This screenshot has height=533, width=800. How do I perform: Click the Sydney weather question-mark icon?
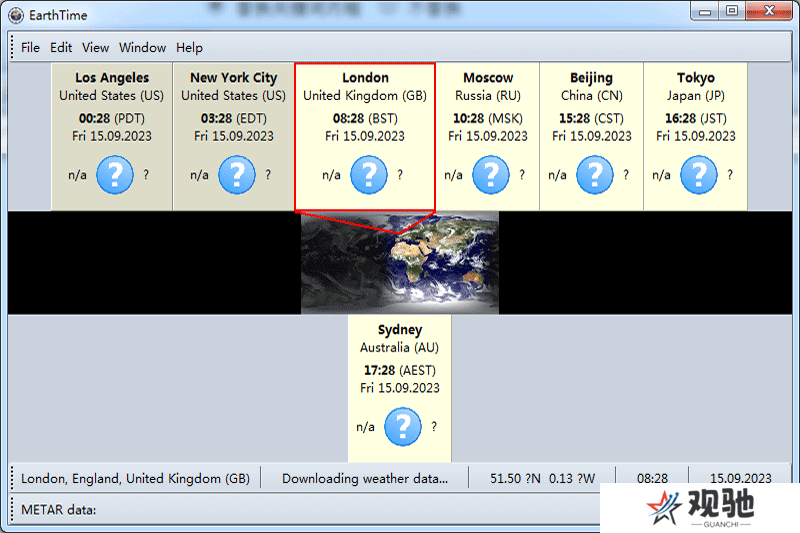403,426
